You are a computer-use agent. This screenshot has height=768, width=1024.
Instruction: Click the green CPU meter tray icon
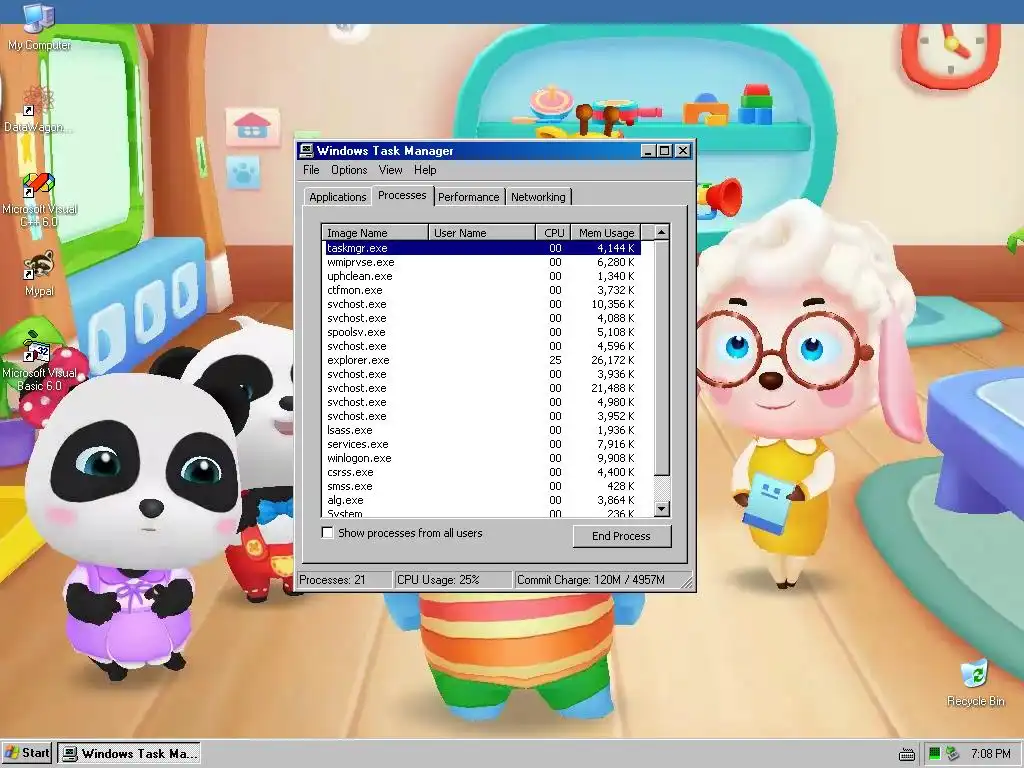pos(935,754)
